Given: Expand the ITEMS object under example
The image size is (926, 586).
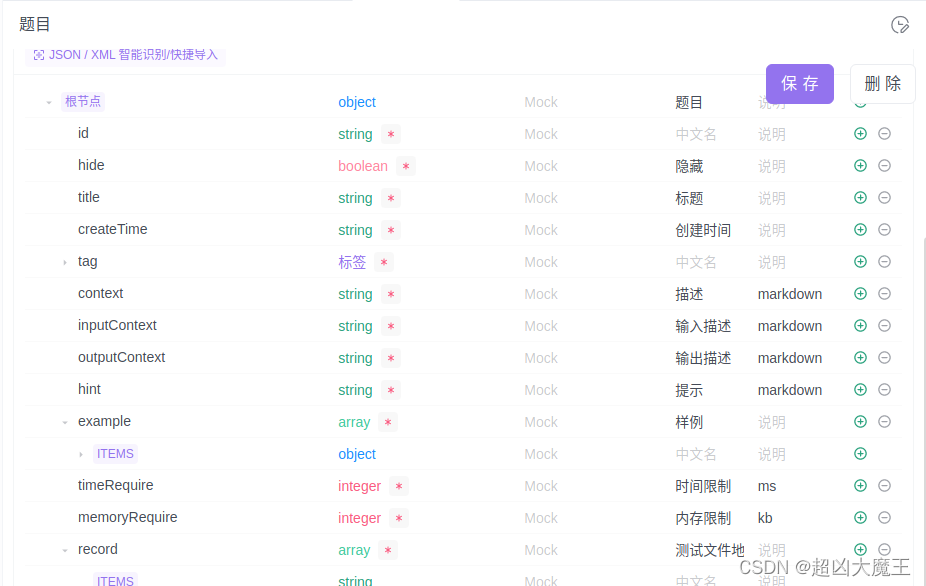Looking at the screenshot, I should pyautogui.click(x=81, y=454).
